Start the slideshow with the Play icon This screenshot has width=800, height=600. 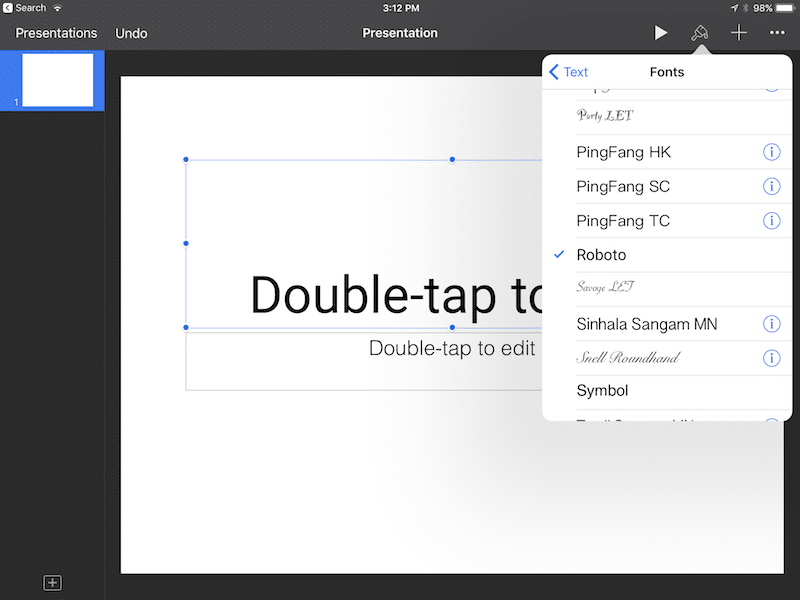point(662,32)
